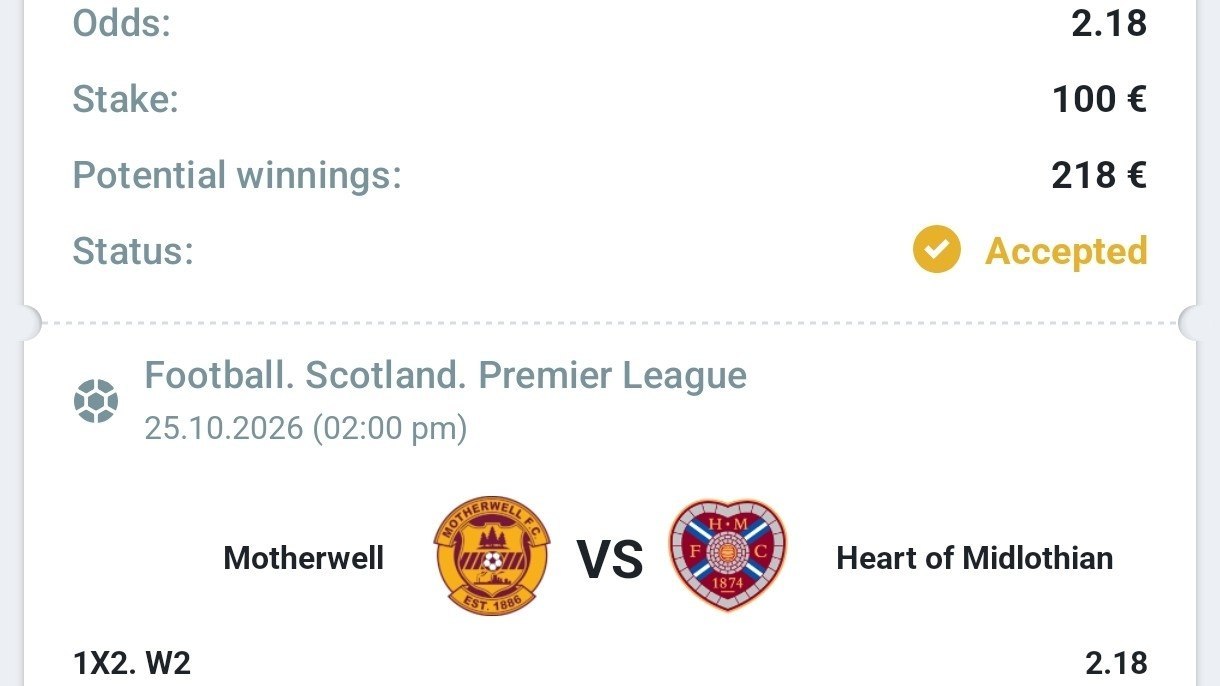The image size is (1220, 686).
Task: Click the Potential winnings label
Action: pos(237,175)
